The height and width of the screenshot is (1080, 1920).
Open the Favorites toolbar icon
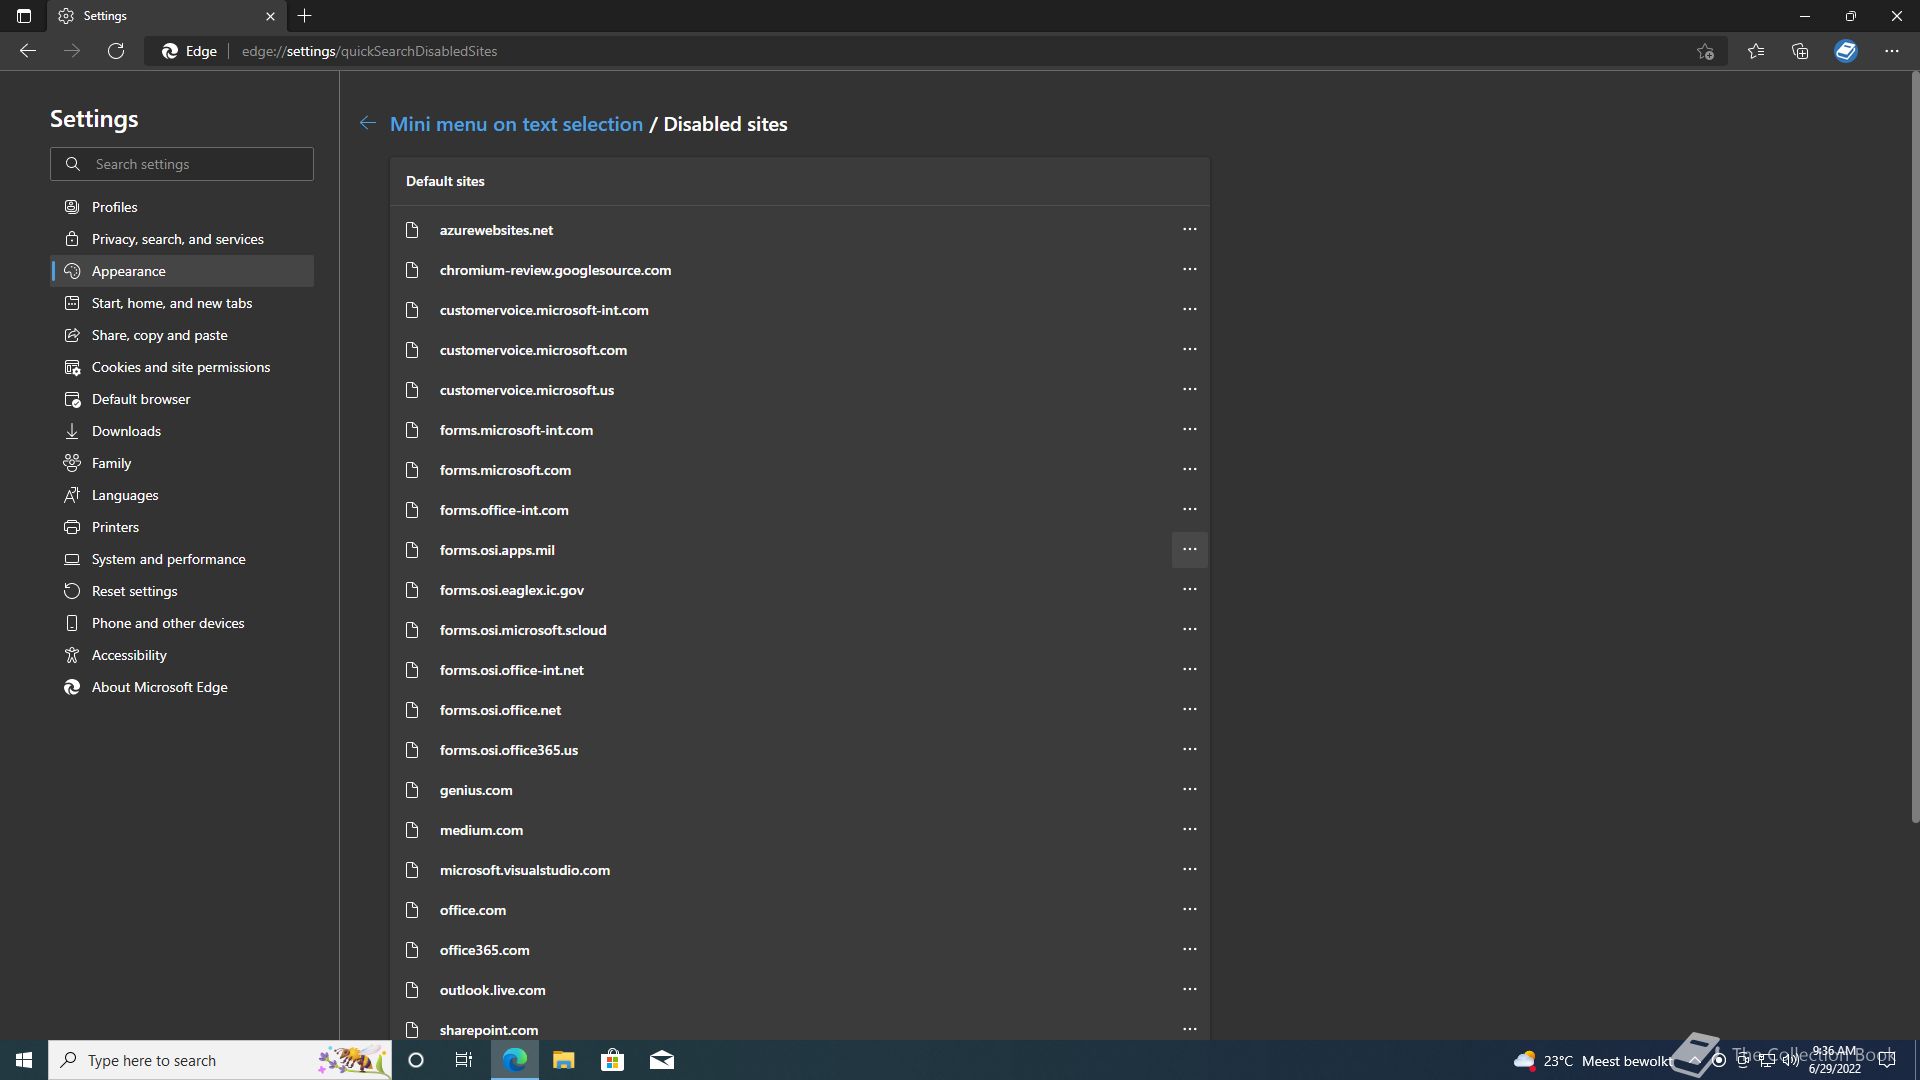(x=1755, y=51)
